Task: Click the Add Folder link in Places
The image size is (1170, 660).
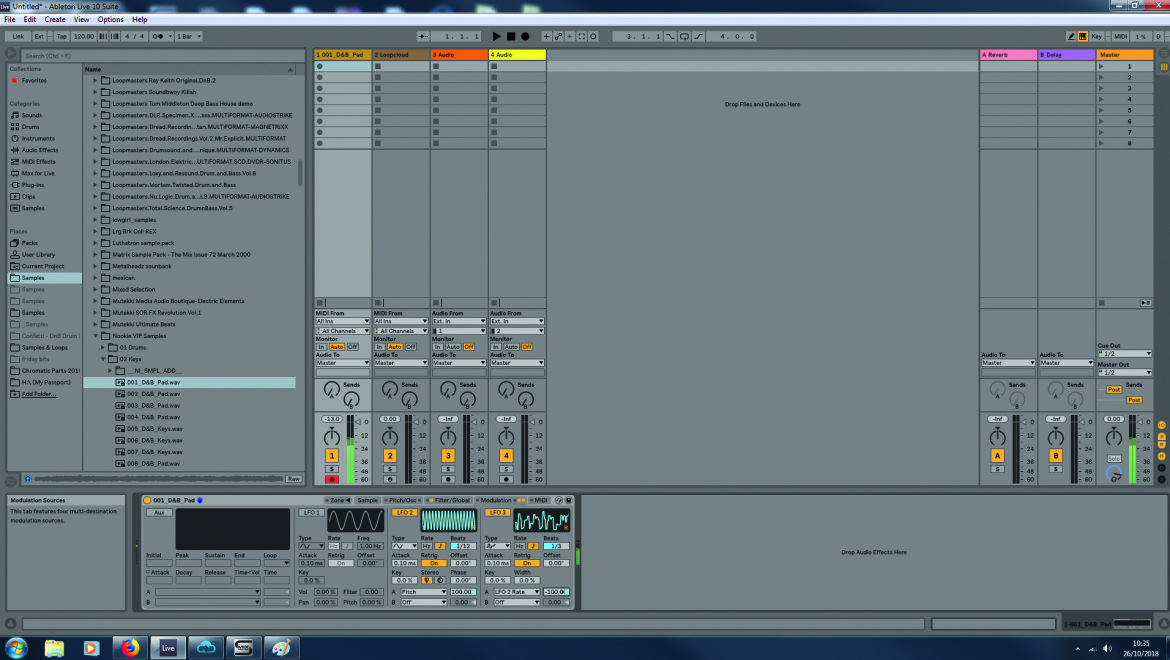Action: [x=39, y=394]
